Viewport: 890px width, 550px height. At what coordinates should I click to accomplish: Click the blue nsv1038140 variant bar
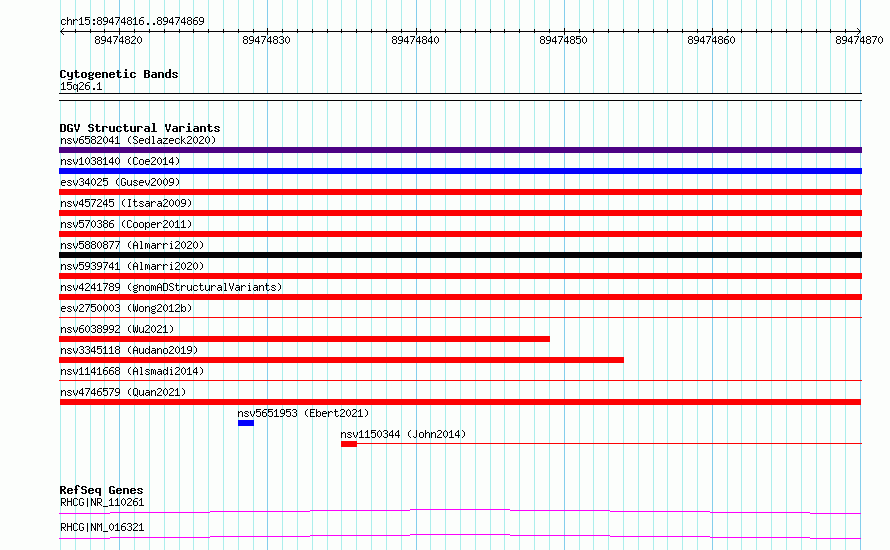(460, 171)
